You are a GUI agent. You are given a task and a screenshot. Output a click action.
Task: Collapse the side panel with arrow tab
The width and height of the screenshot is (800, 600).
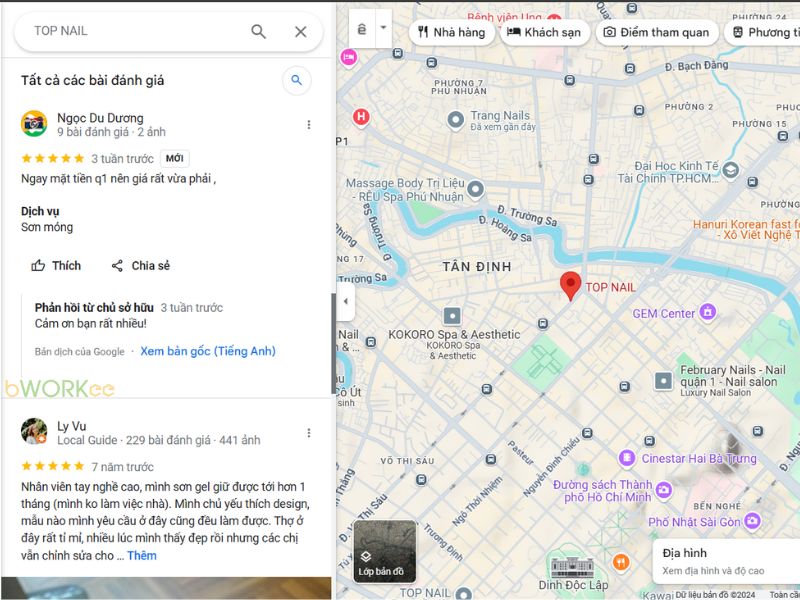(345, 301)
